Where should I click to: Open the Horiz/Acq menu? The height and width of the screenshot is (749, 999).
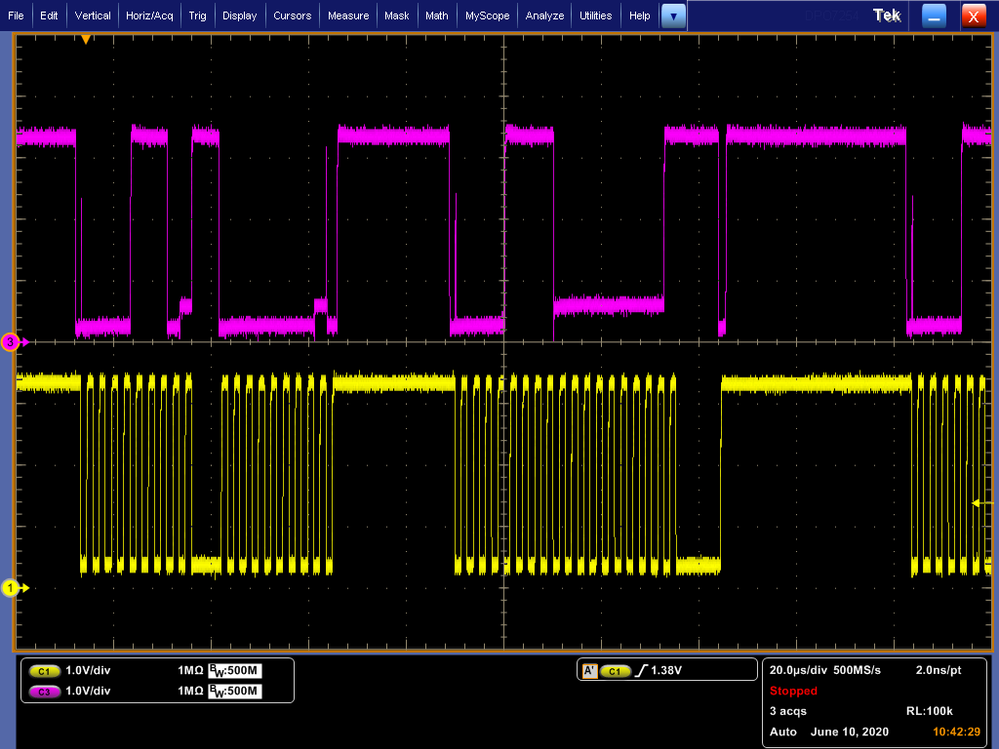149,15
